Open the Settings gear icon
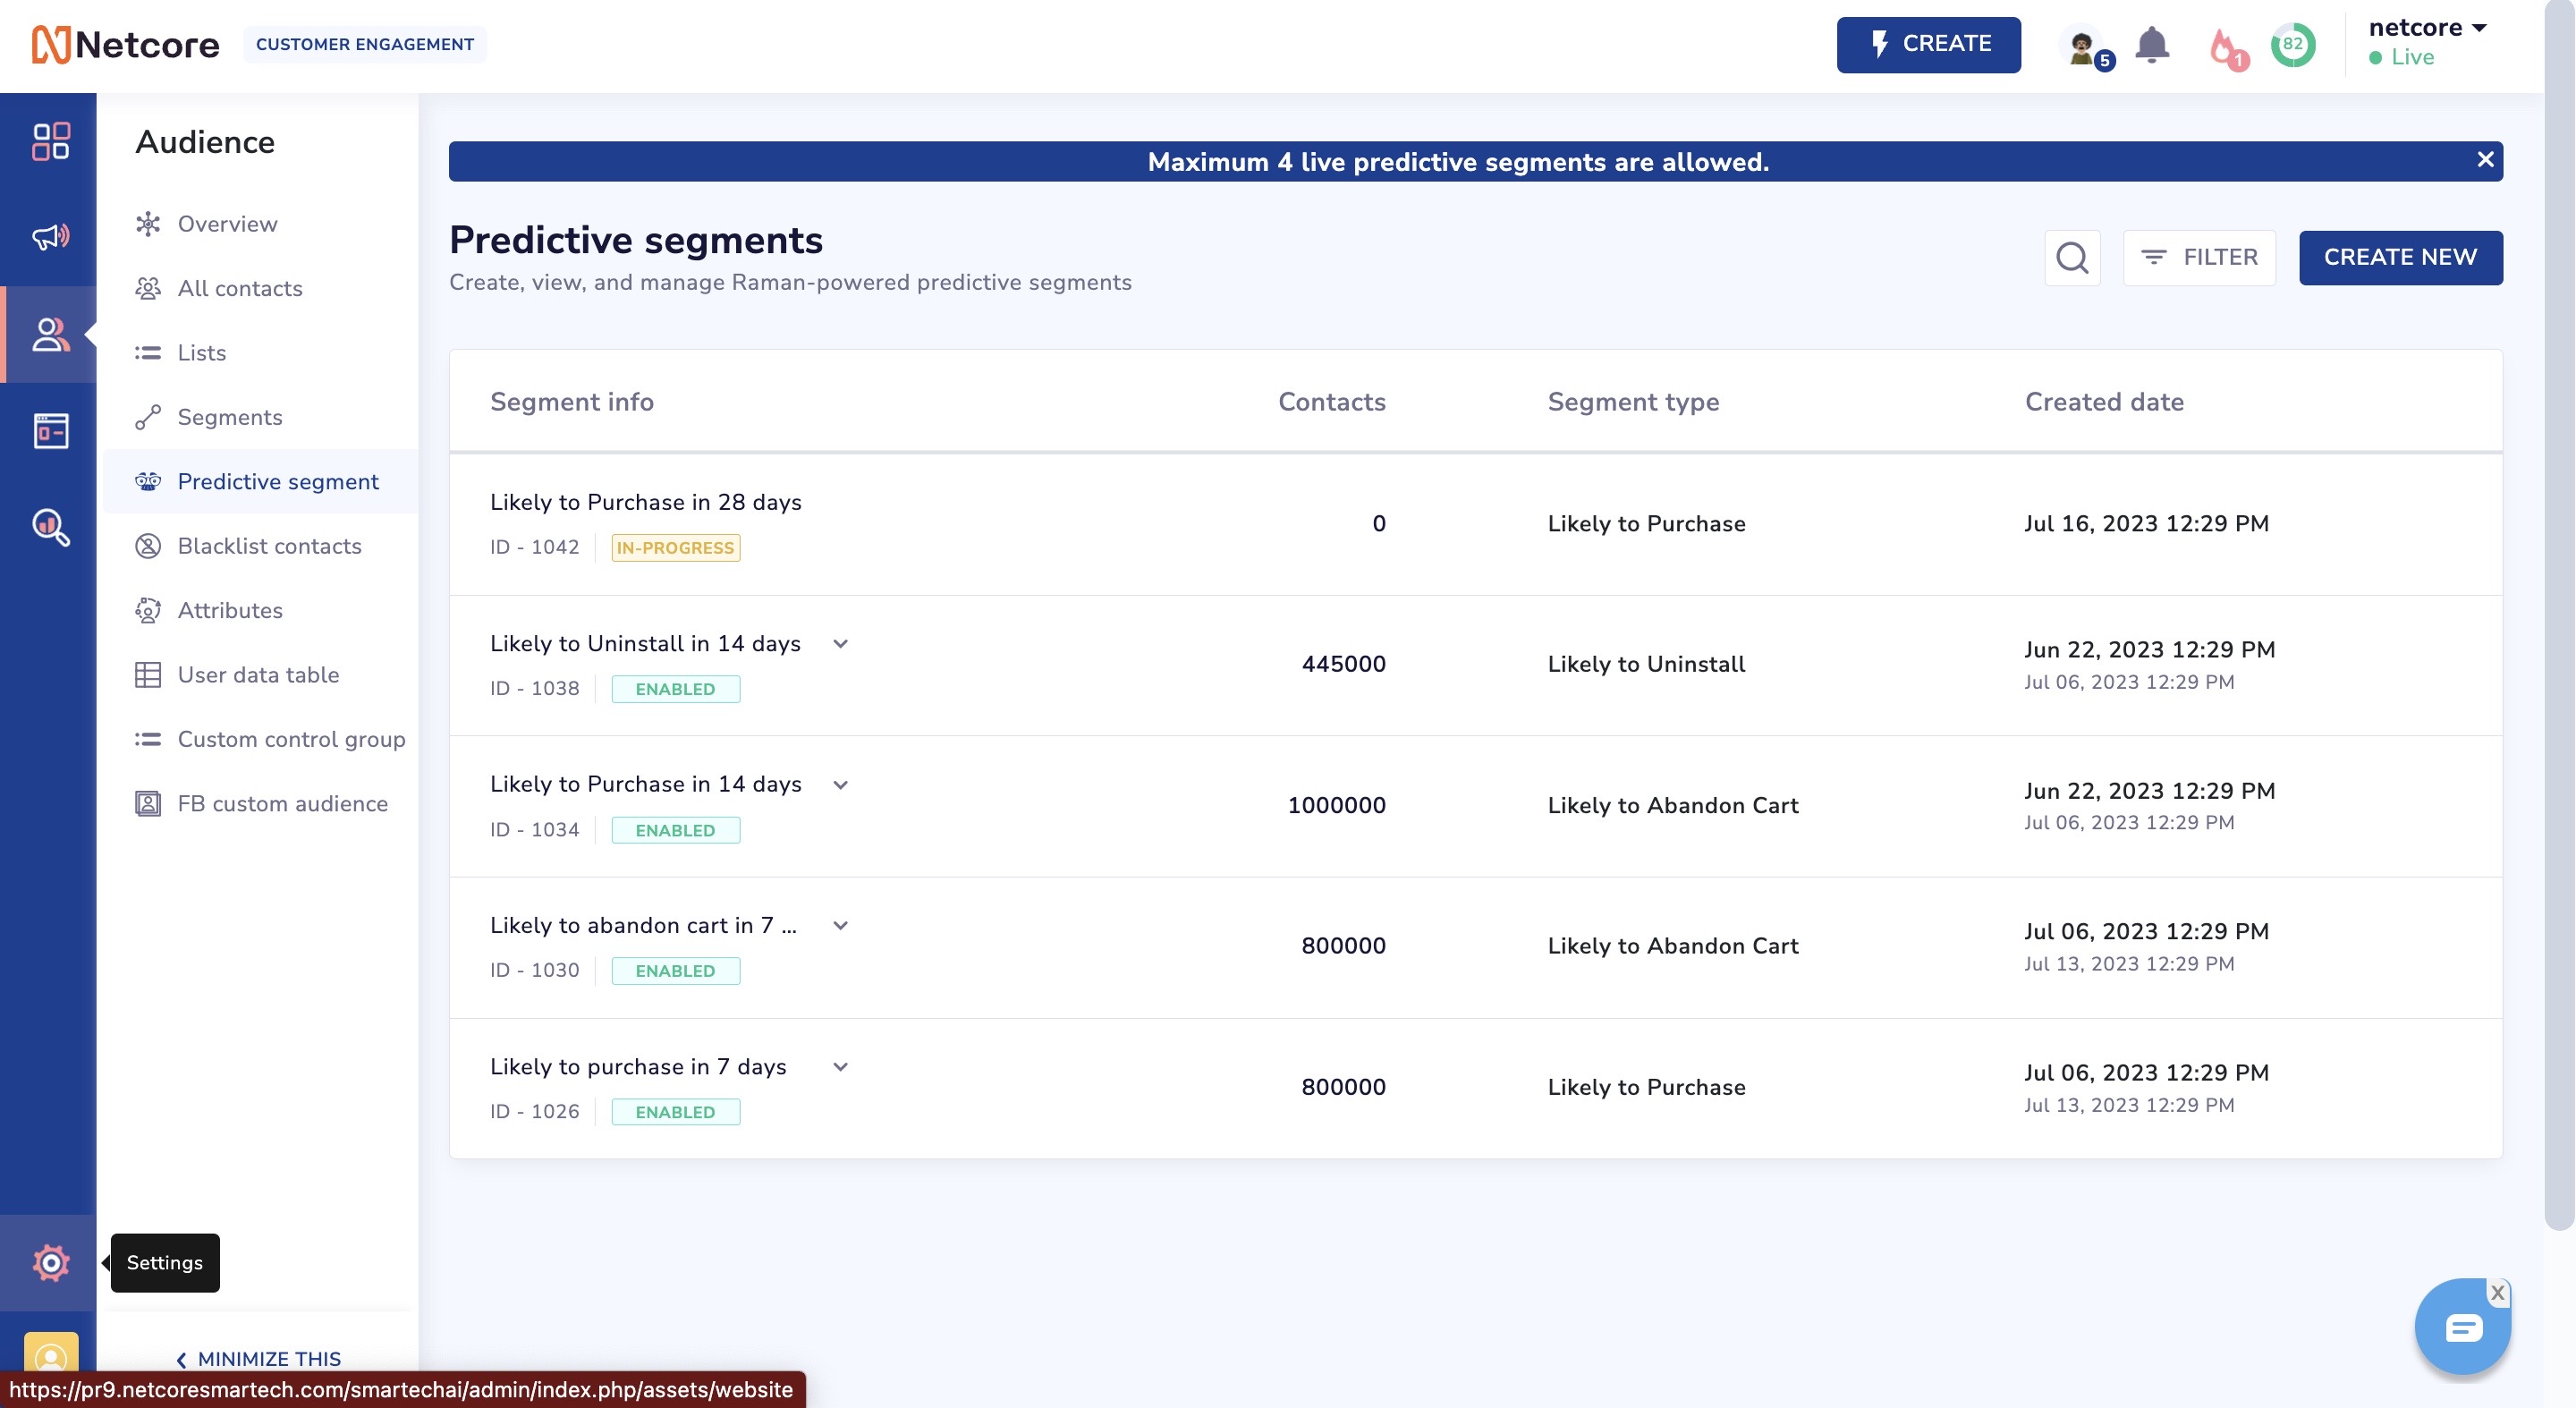2576x1408 pixels. (50, 1263)
